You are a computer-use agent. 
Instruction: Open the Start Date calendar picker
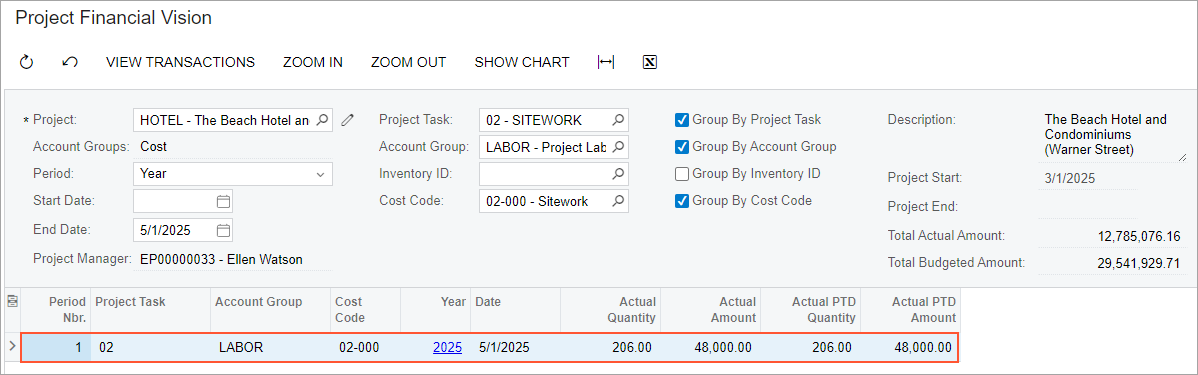click(223, 202)
